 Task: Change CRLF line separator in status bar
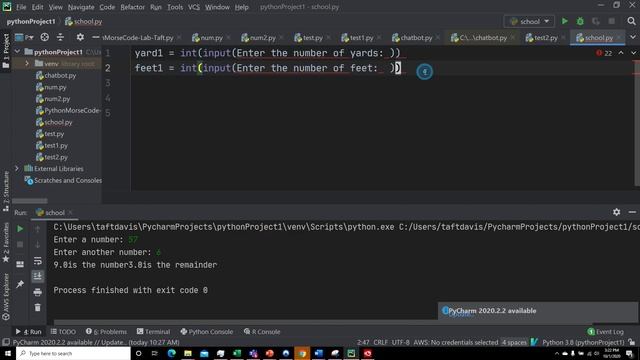tap(380, 342)
